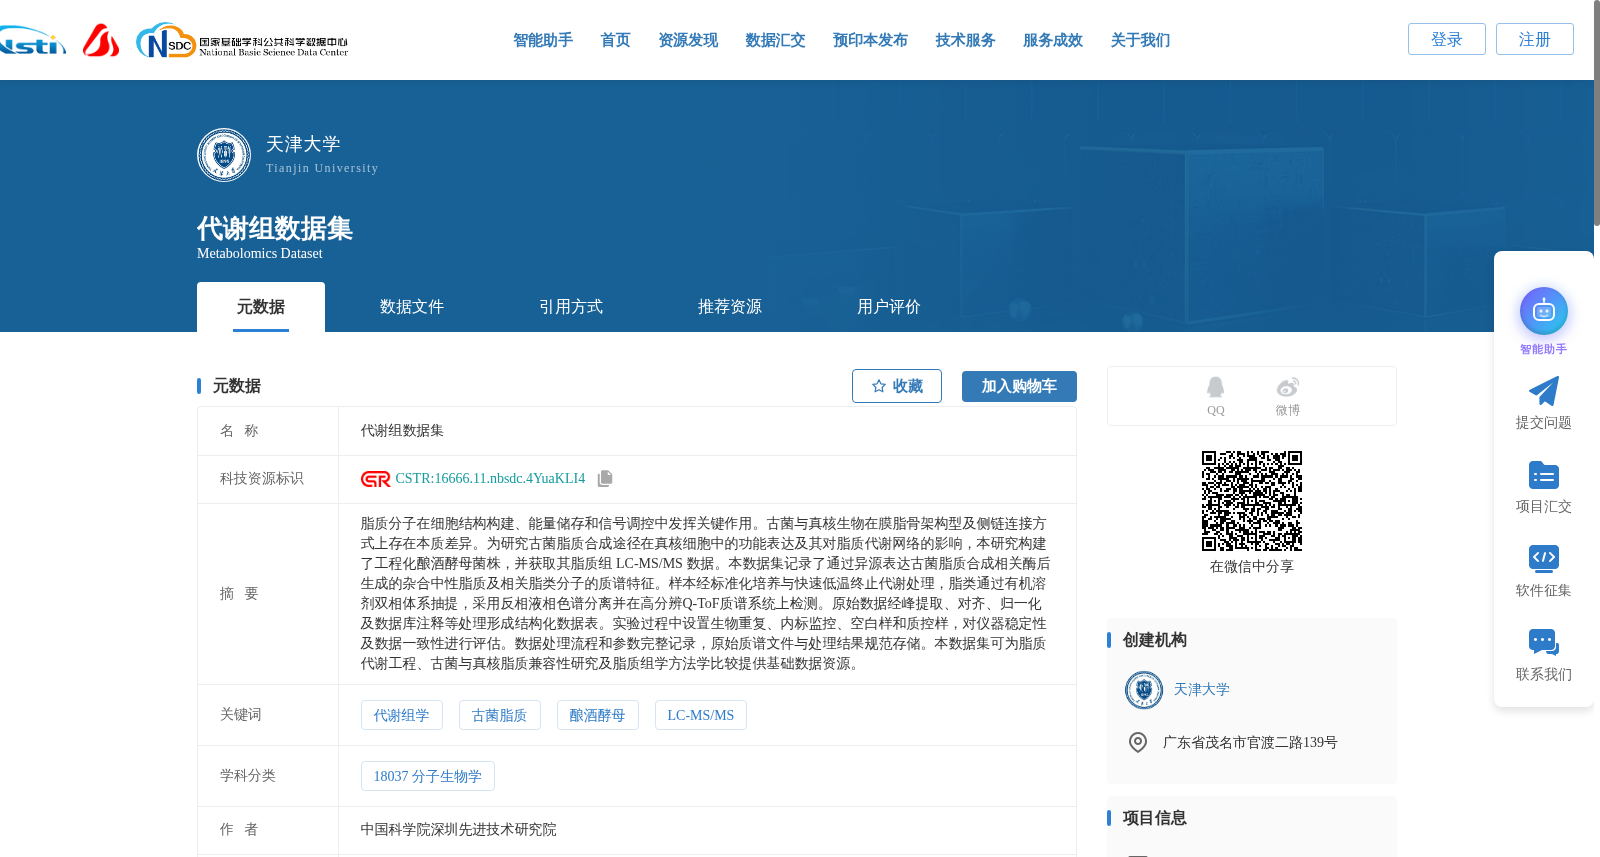Click the 登录 login button
This screenshot has width=1600, height=857.
[1447, 39]
